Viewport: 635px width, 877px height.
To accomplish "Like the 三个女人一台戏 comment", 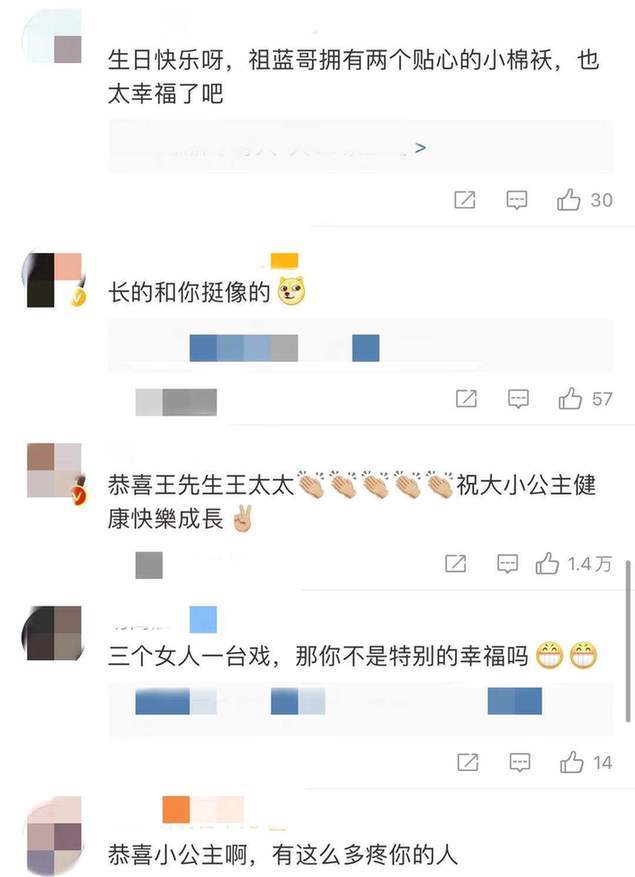I will pos(572,762).
